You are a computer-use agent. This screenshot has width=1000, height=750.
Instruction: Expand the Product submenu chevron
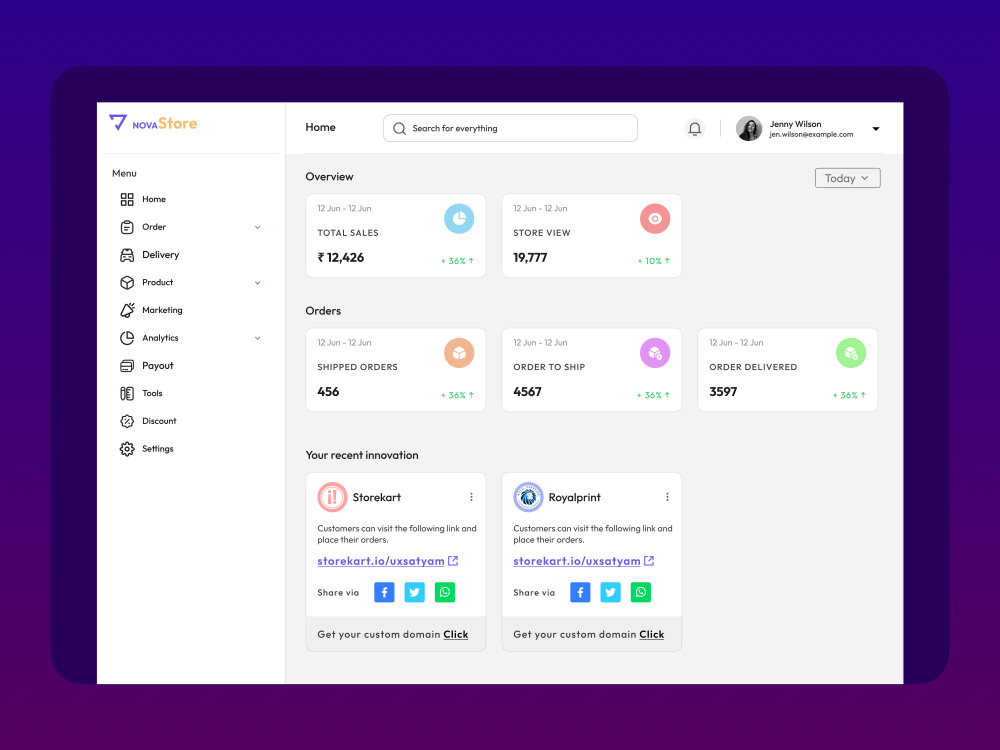[258, 283]
